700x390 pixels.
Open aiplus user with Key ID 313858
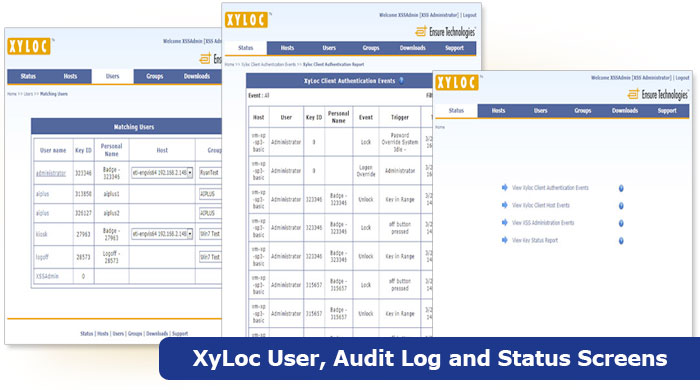42,194
